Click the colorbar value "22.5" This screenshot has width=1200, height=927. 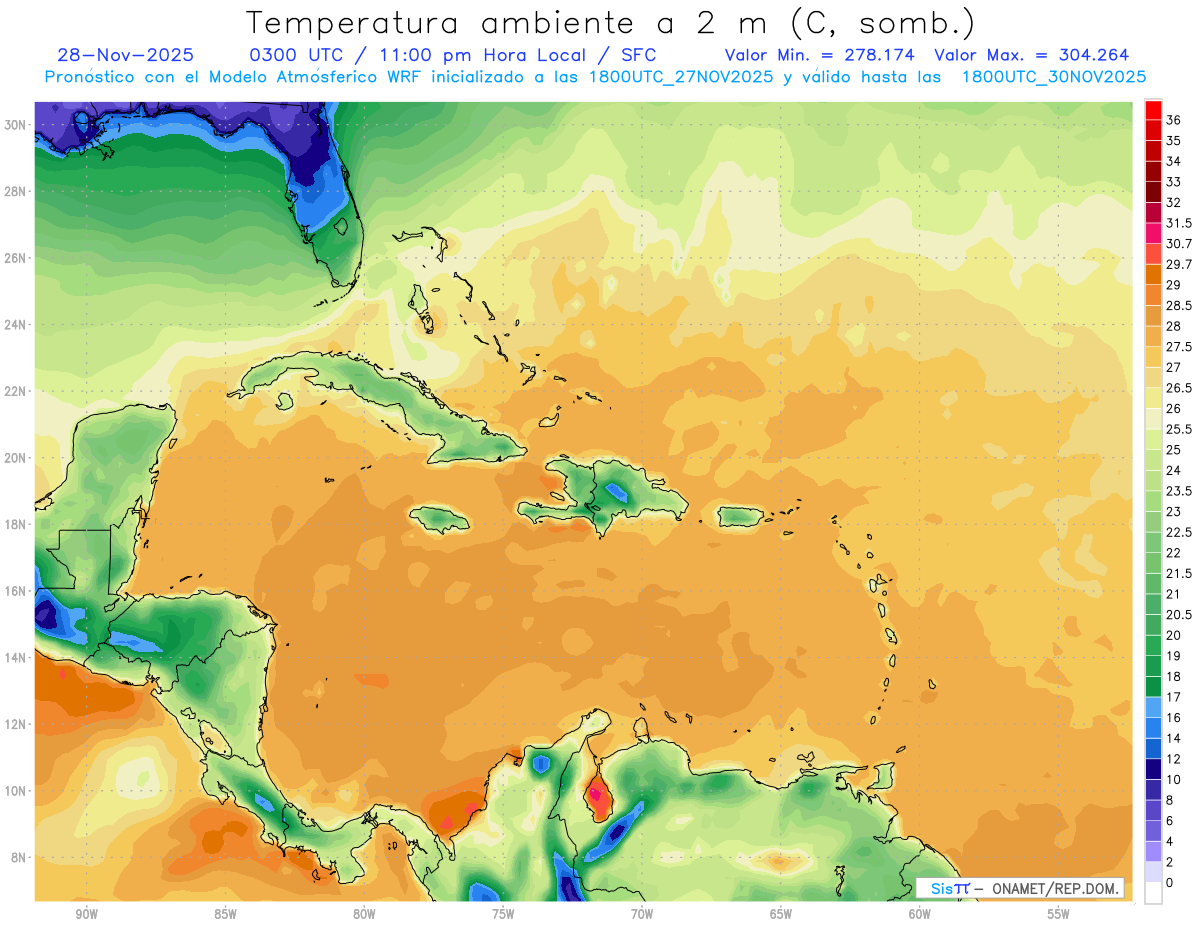[x=1179, y=532]
